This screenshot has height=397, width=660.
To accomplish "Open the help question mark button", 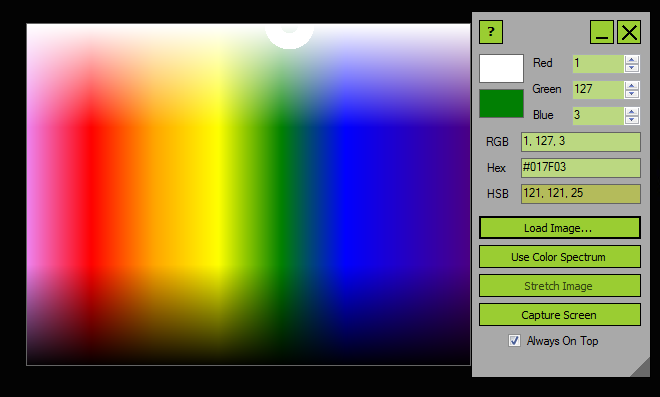I will [491, 32].
